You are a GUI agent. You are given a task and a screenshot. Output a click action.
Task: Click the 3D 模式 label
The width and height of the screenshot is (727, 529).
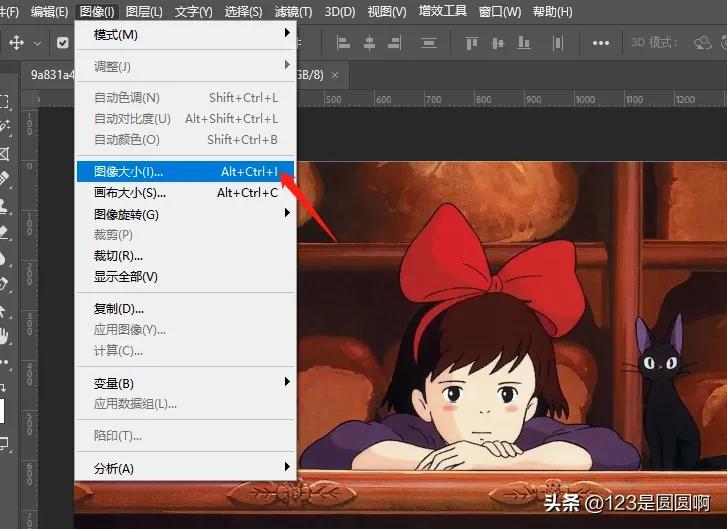tap(654, 43)
